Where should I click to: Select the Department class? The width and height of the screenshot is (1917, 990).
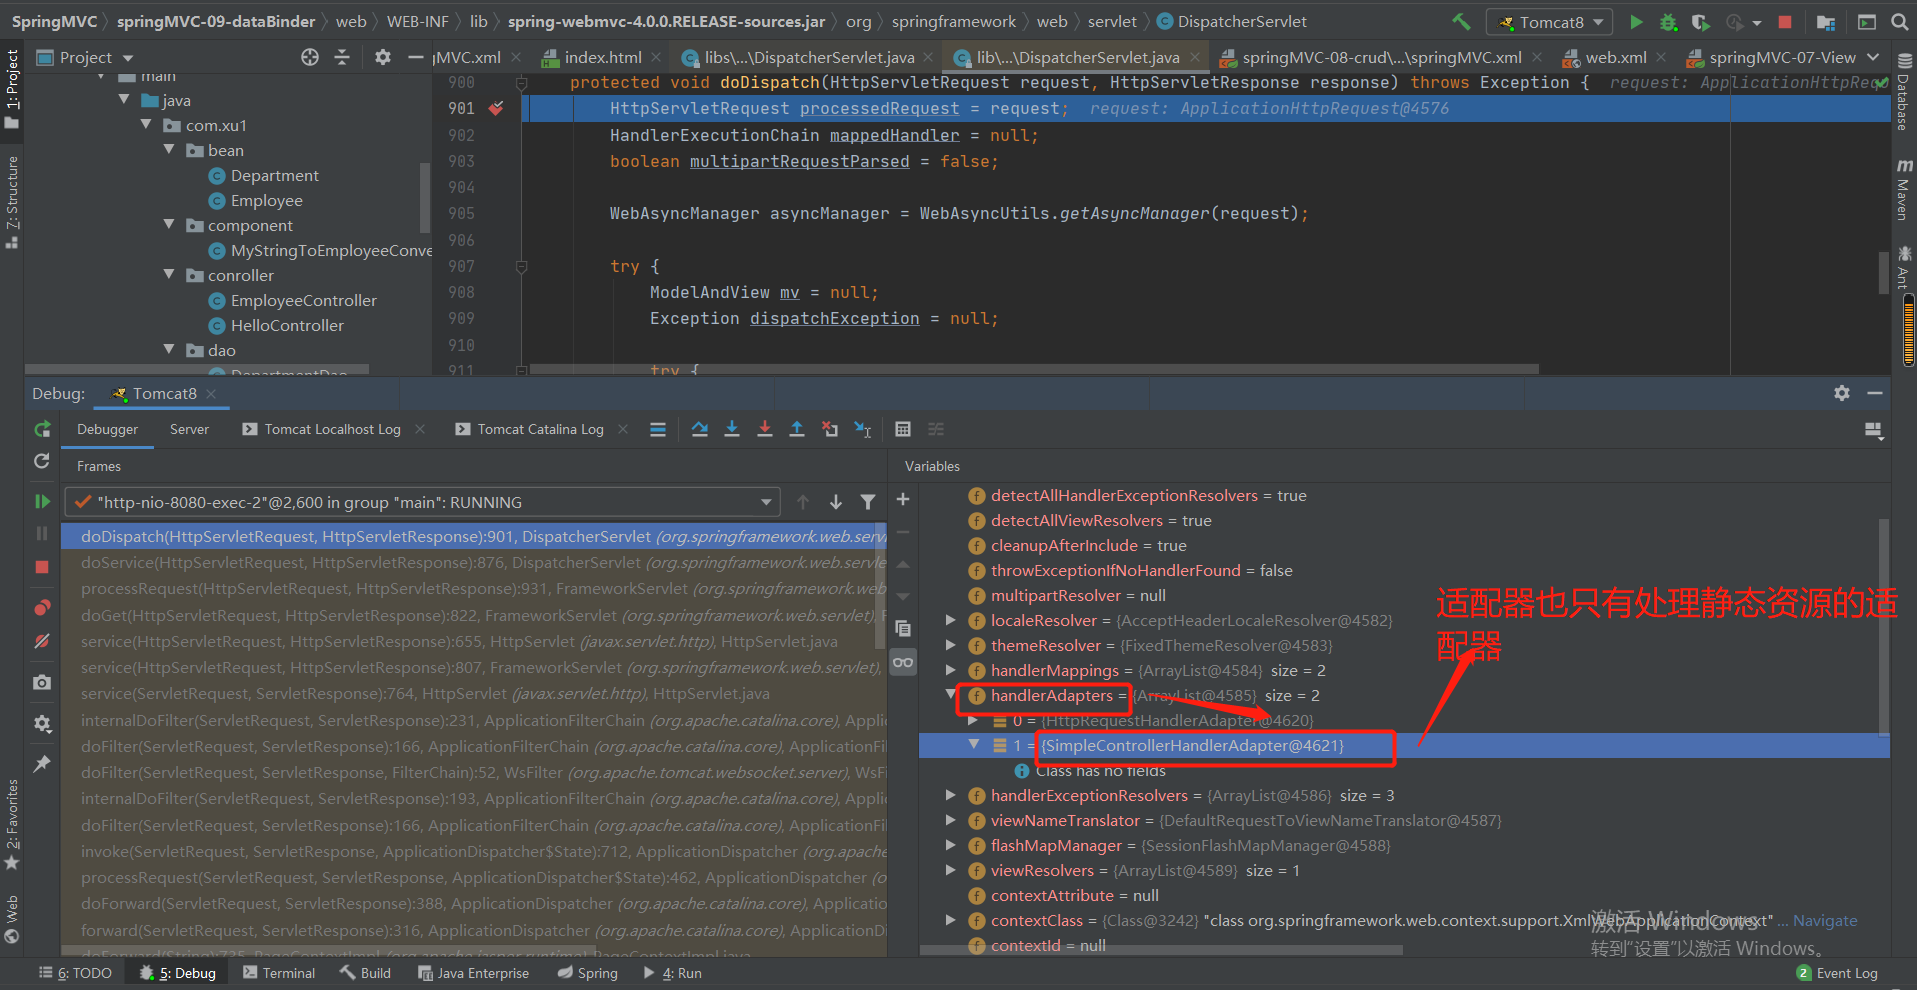tap(274, 175)
